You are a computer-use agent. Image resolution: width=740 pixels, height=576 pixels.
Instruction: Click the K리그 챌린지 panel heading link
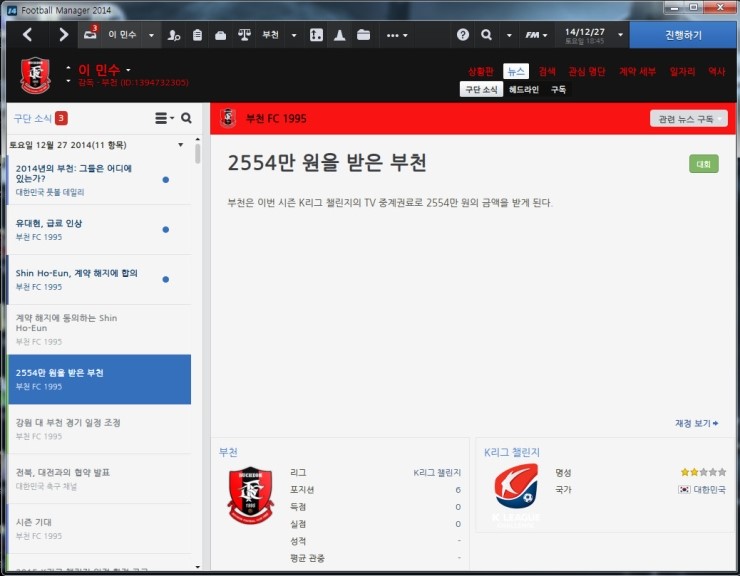[x=512, y=452]
